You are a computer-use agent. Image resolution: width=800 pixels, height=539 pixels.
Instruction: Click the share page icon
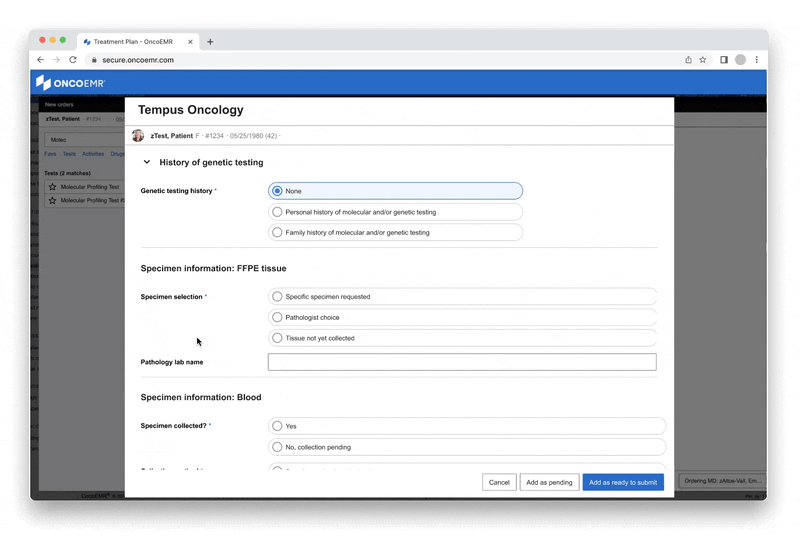point(688,60)
